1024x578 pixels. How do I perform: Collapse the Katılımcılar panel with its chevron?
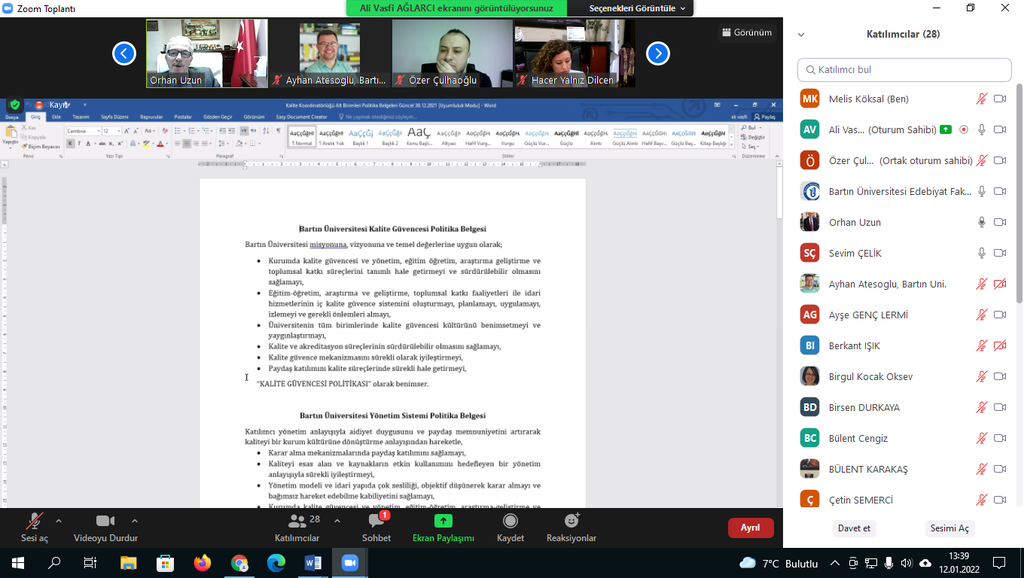click(801, 34)
